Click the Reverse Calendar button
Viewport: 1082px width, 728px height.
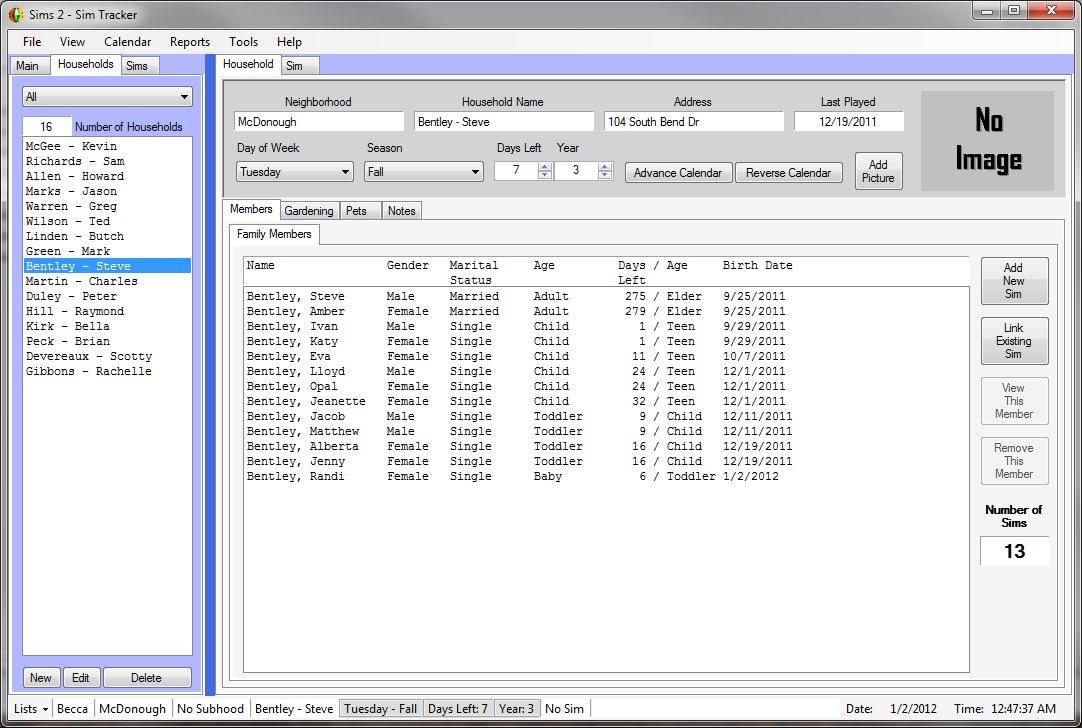[788, 173]
